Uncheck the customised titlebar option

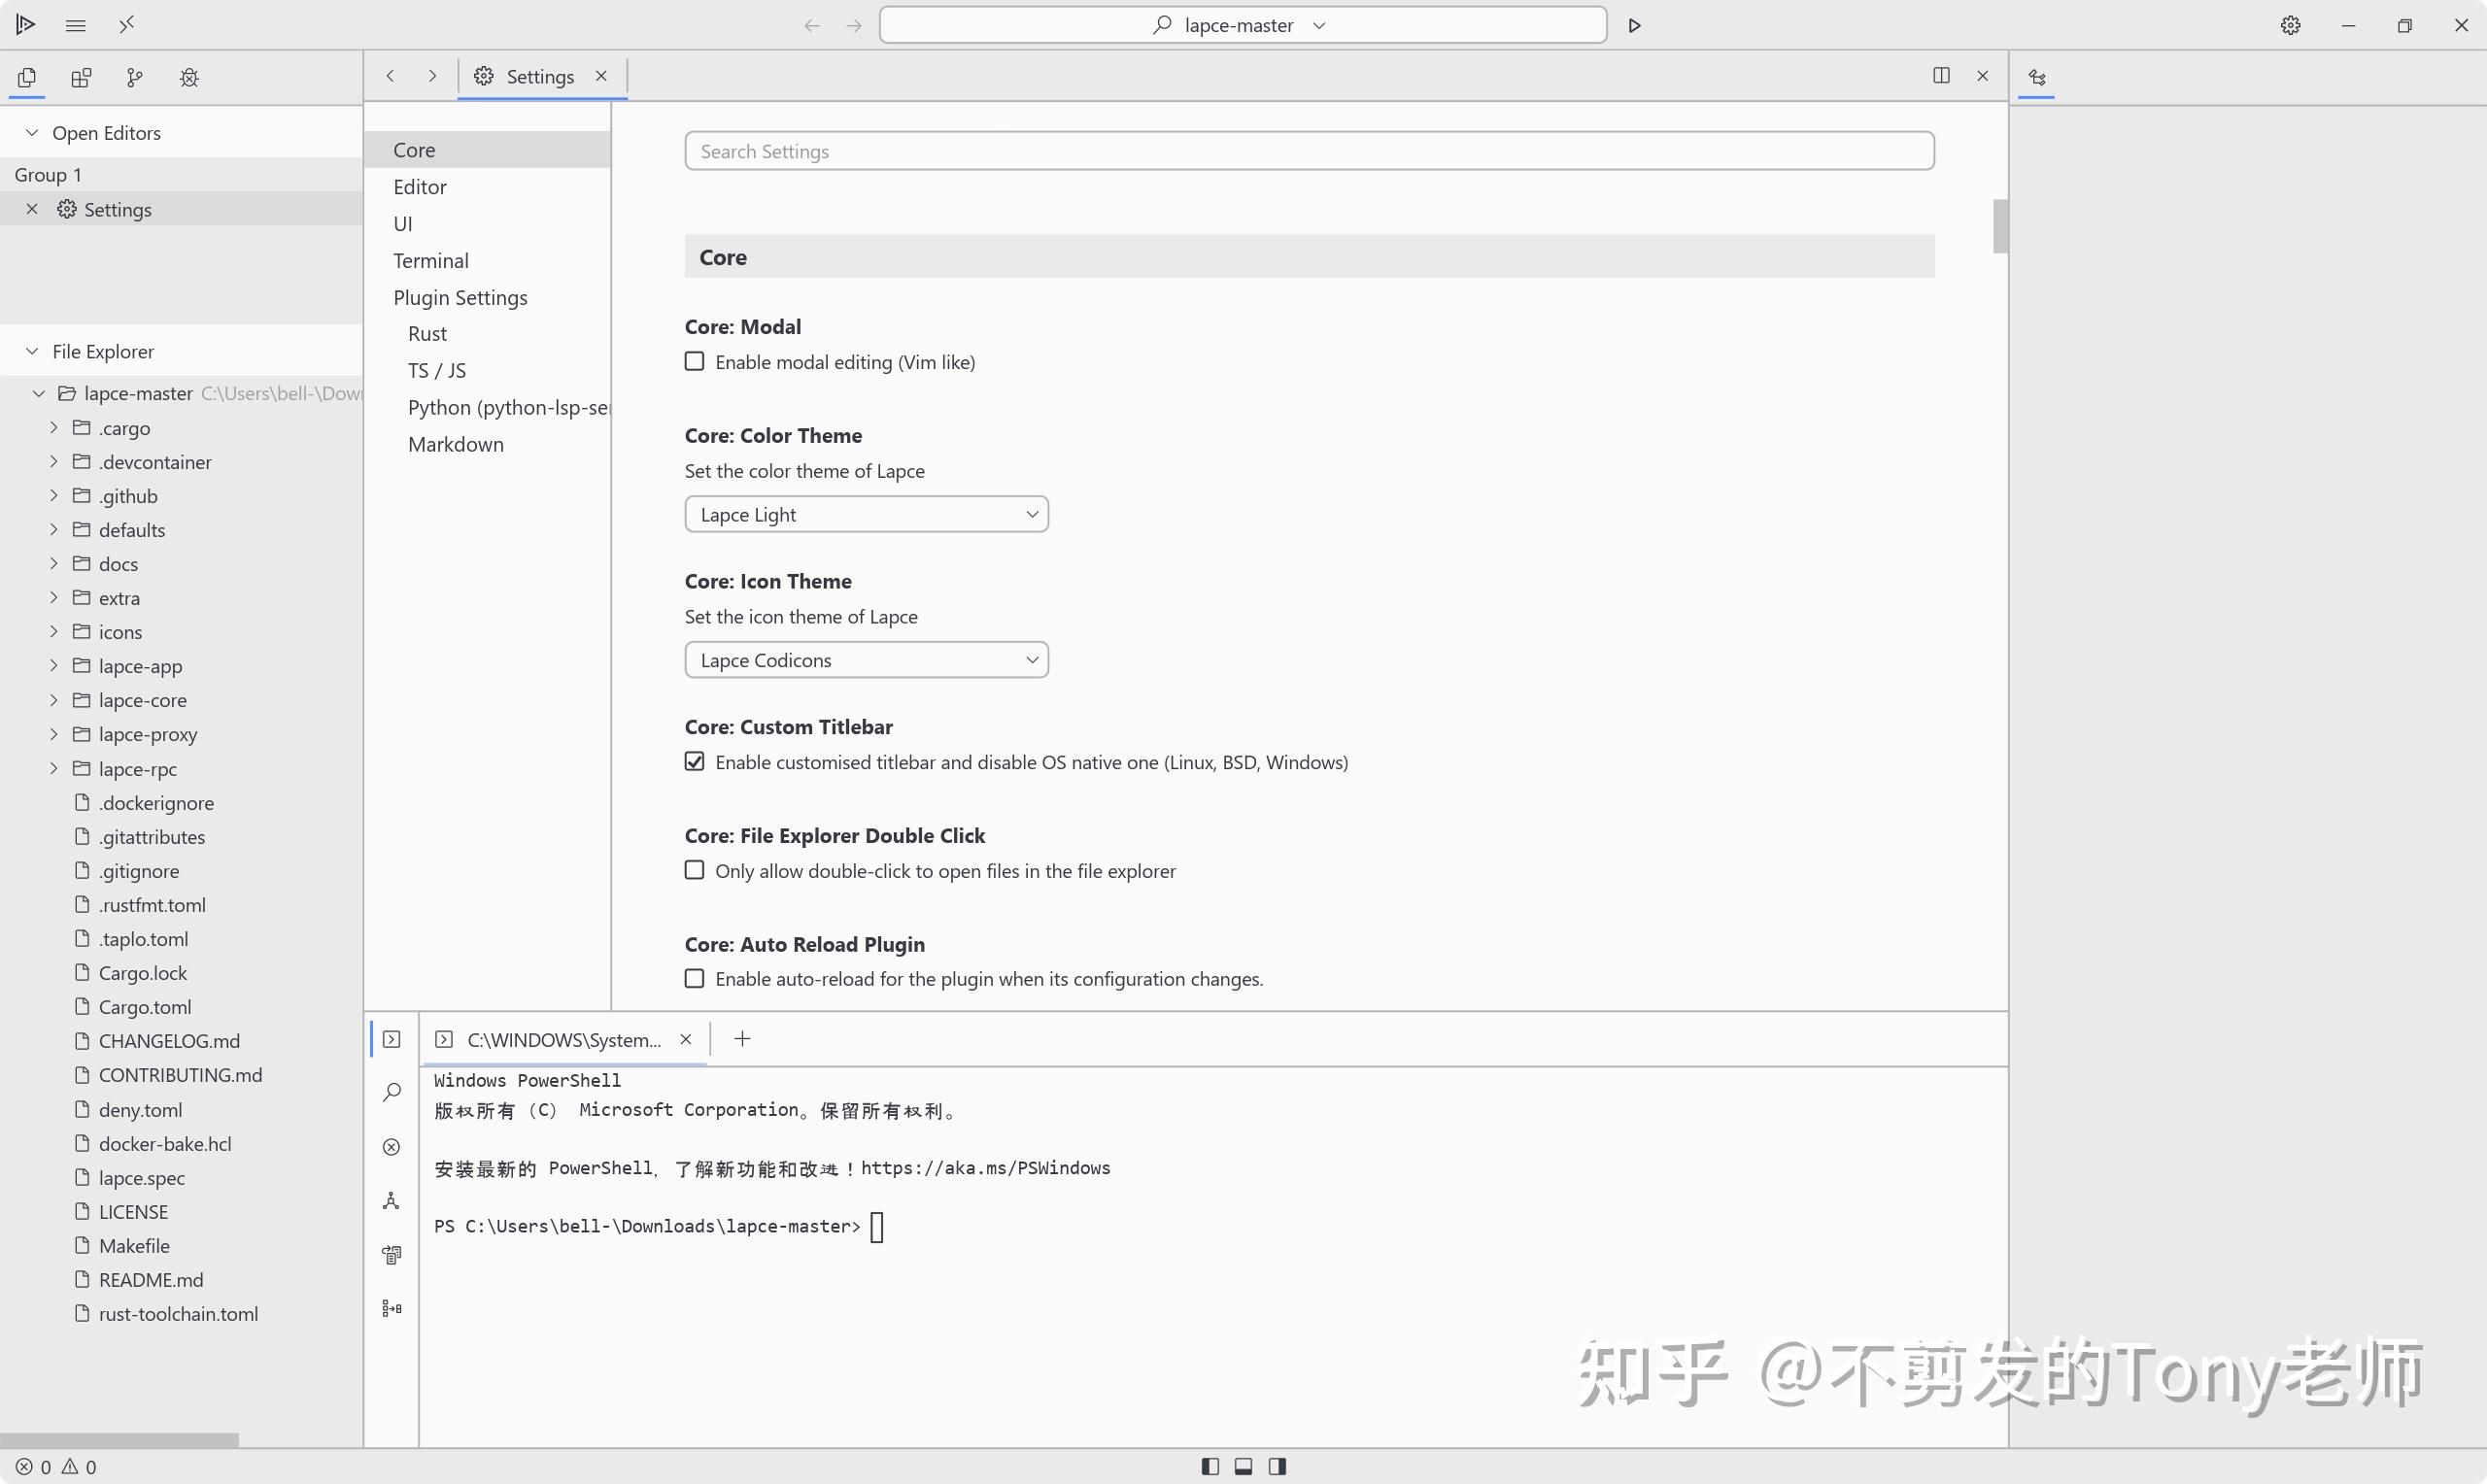(695, 761)
